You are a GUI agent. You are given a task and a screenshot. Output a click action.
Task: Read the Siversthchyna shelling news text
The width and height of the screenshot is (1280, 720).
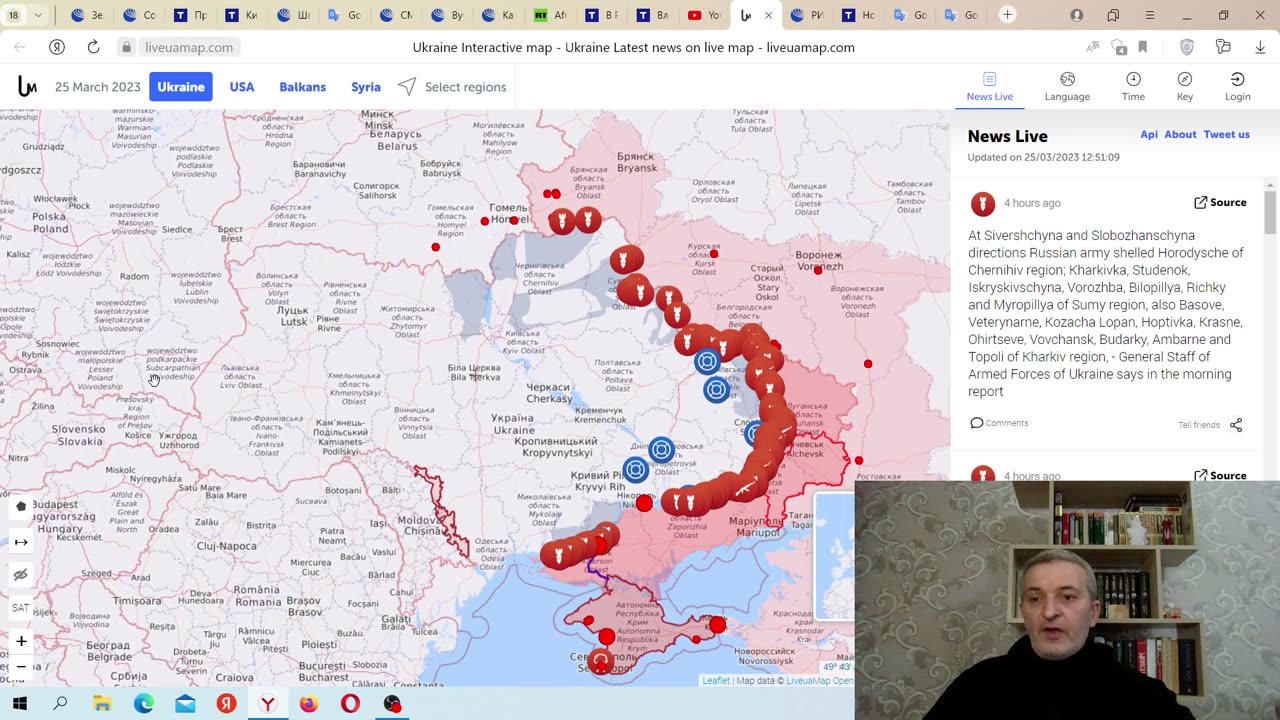tap(1106, 313)
